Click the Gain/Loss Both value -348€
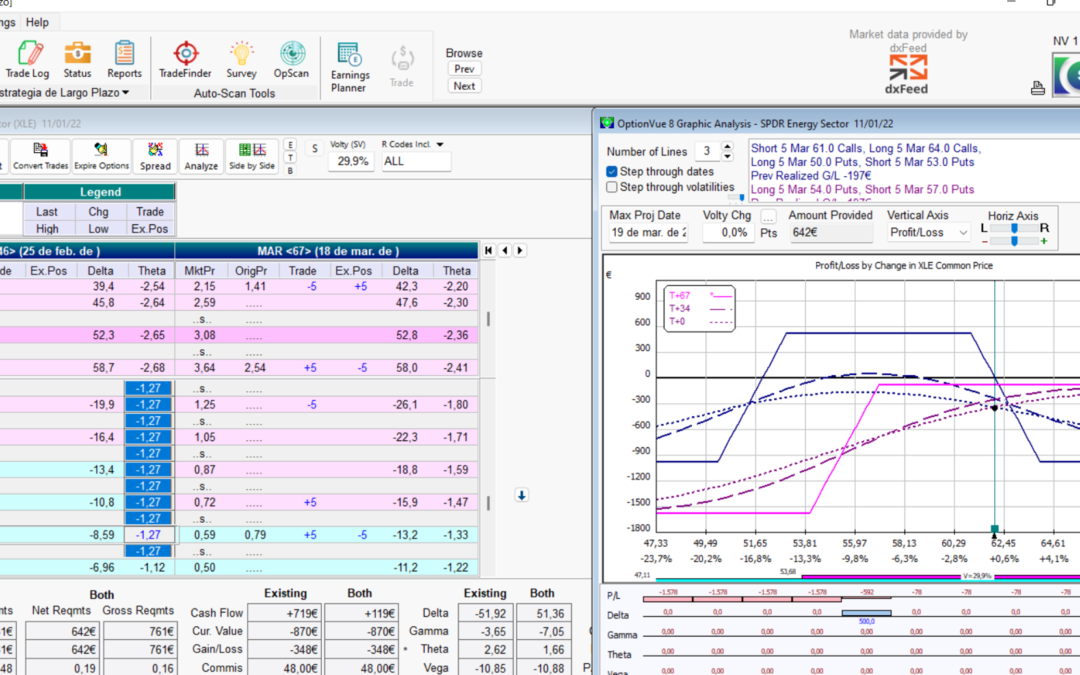This screenshot has width=1080, height=675. 360,650
